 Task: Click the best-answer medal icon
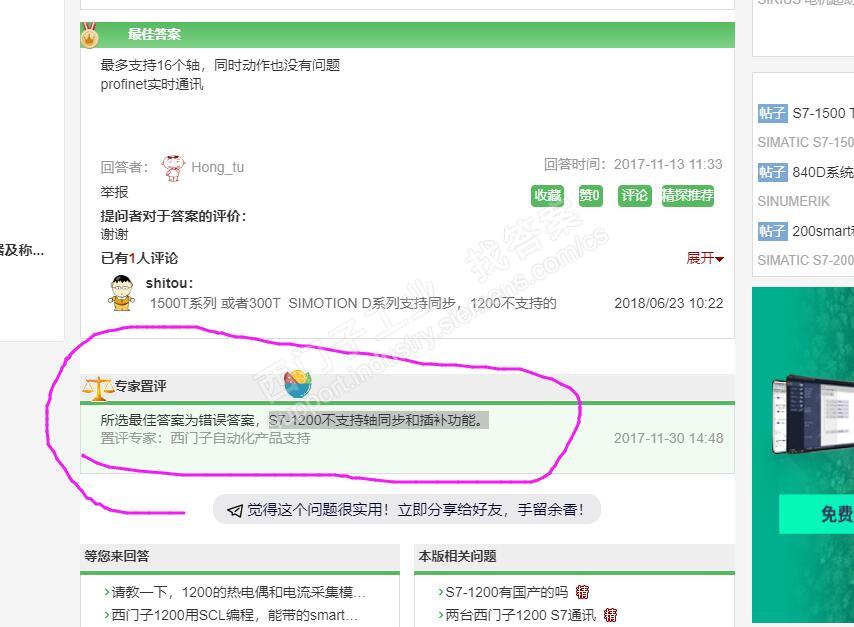coord(90,35)
